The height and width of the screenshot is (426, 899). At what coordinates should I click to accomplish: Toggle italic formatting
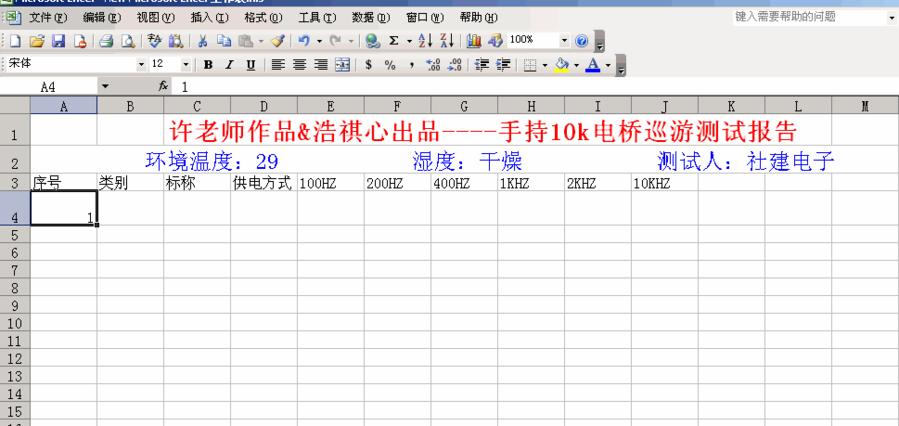click(x=229, y=65)
